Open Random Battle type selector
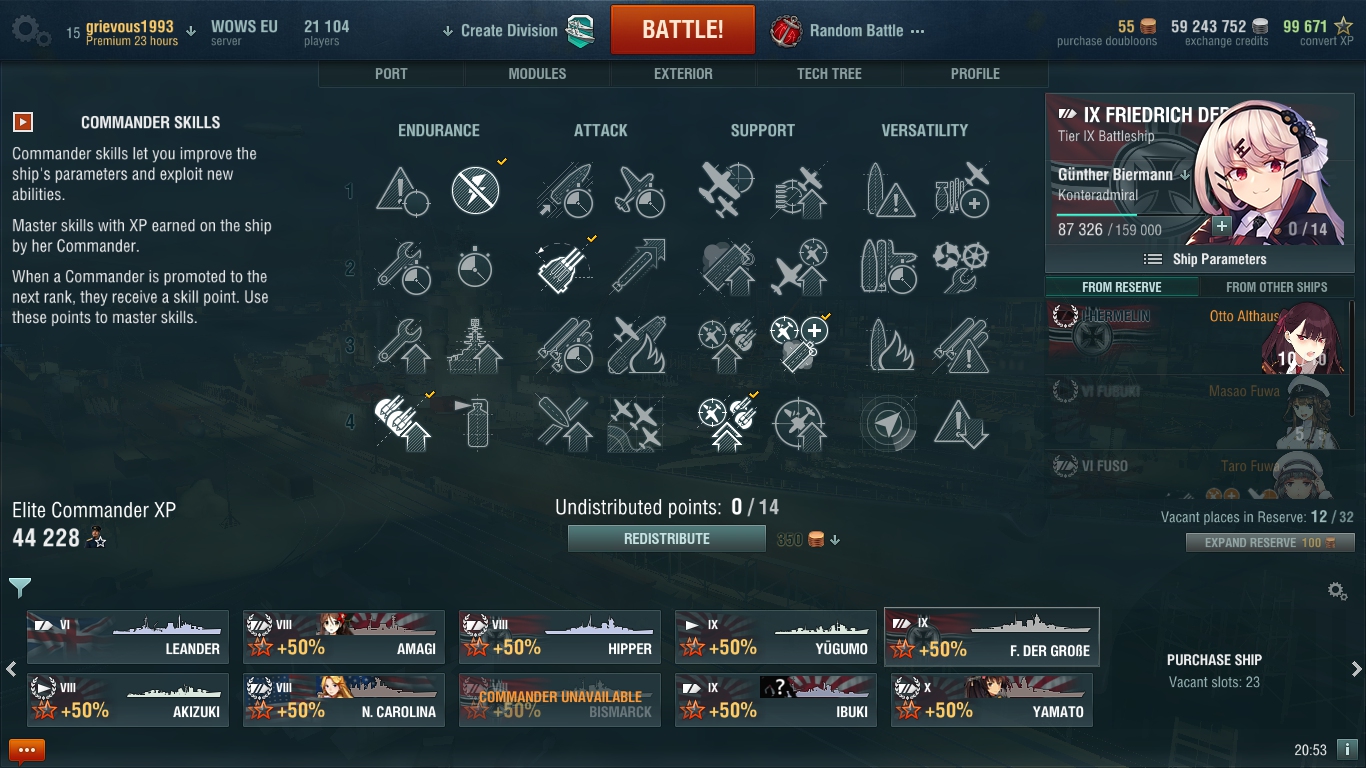1366x768 pixels. [x=848, y=31]
